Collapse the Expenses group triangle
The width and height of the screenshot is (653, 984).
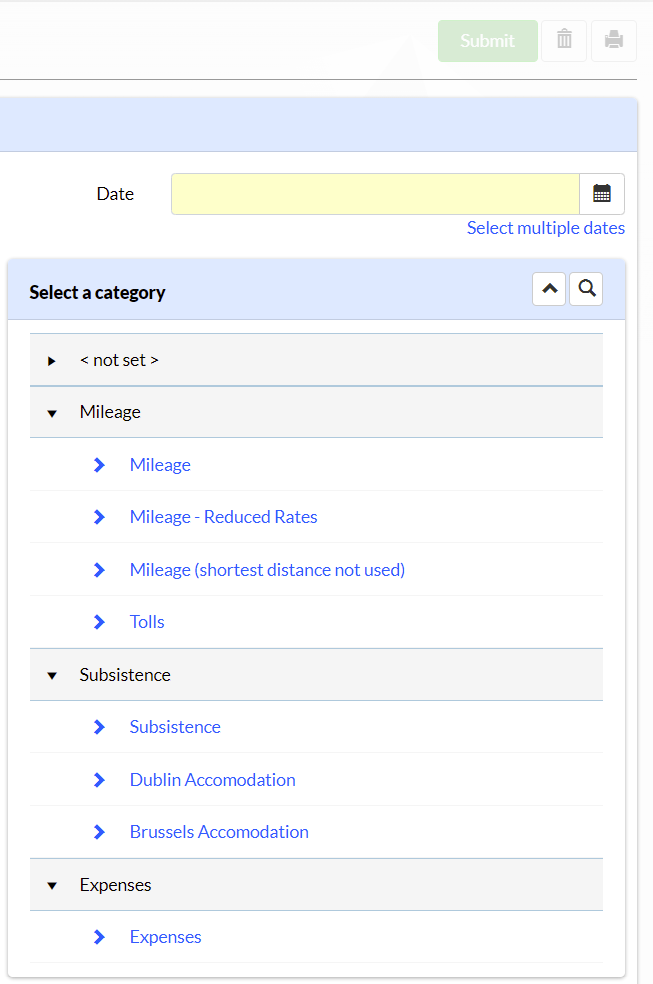[52, 886]
